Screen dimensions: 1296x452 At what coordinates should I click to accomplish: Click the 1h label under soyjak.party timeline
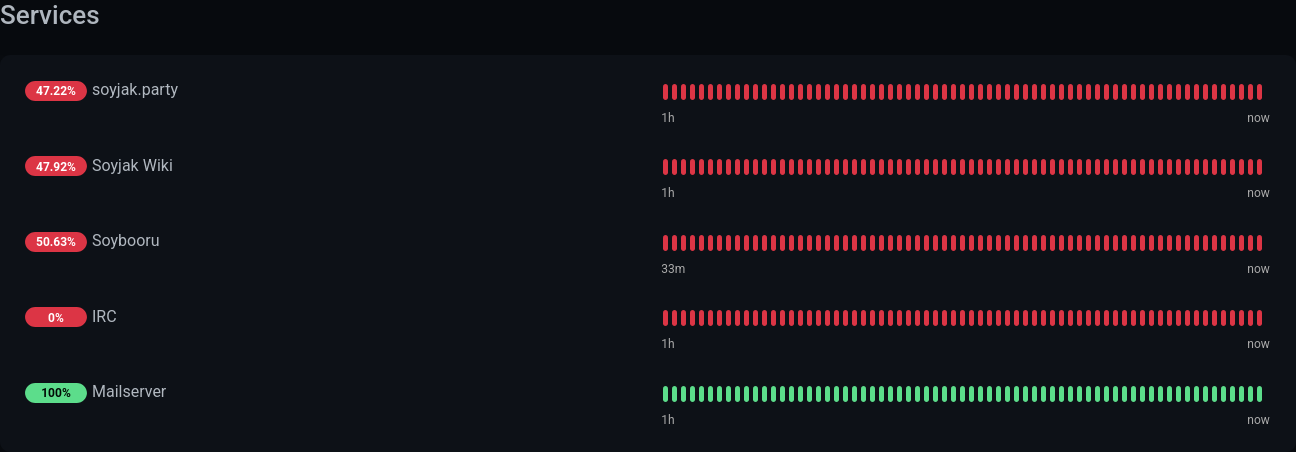tap(668, 118)
